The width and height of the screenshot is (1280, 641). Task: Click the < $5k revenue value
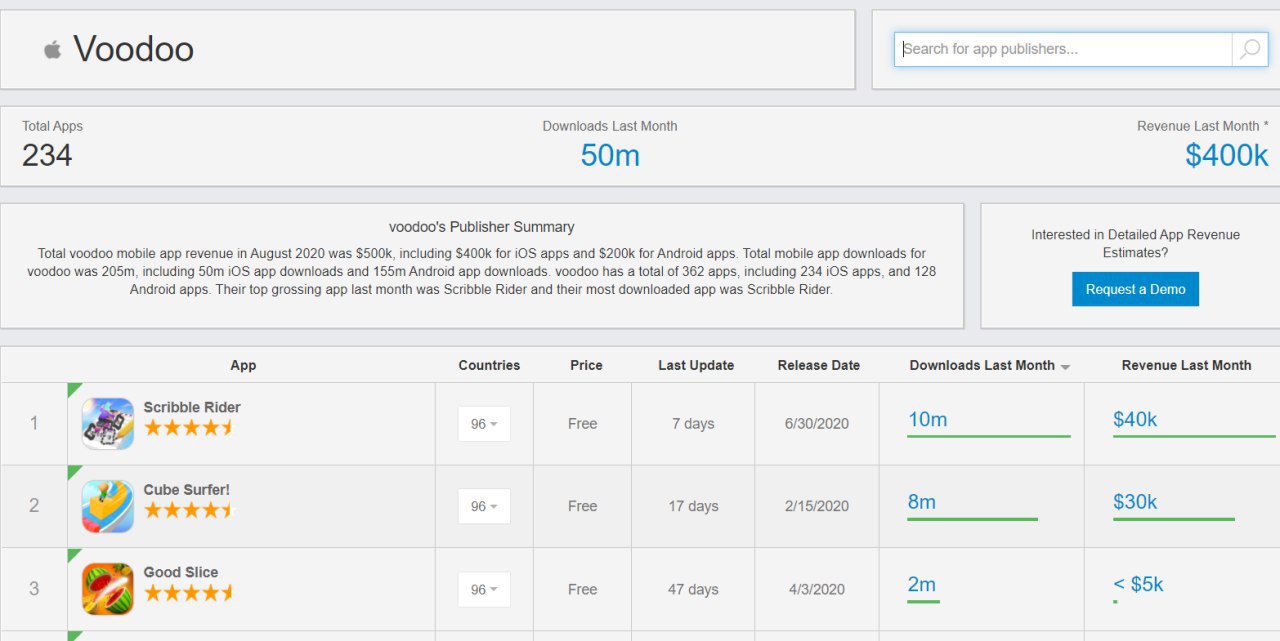pos(1138,585)
